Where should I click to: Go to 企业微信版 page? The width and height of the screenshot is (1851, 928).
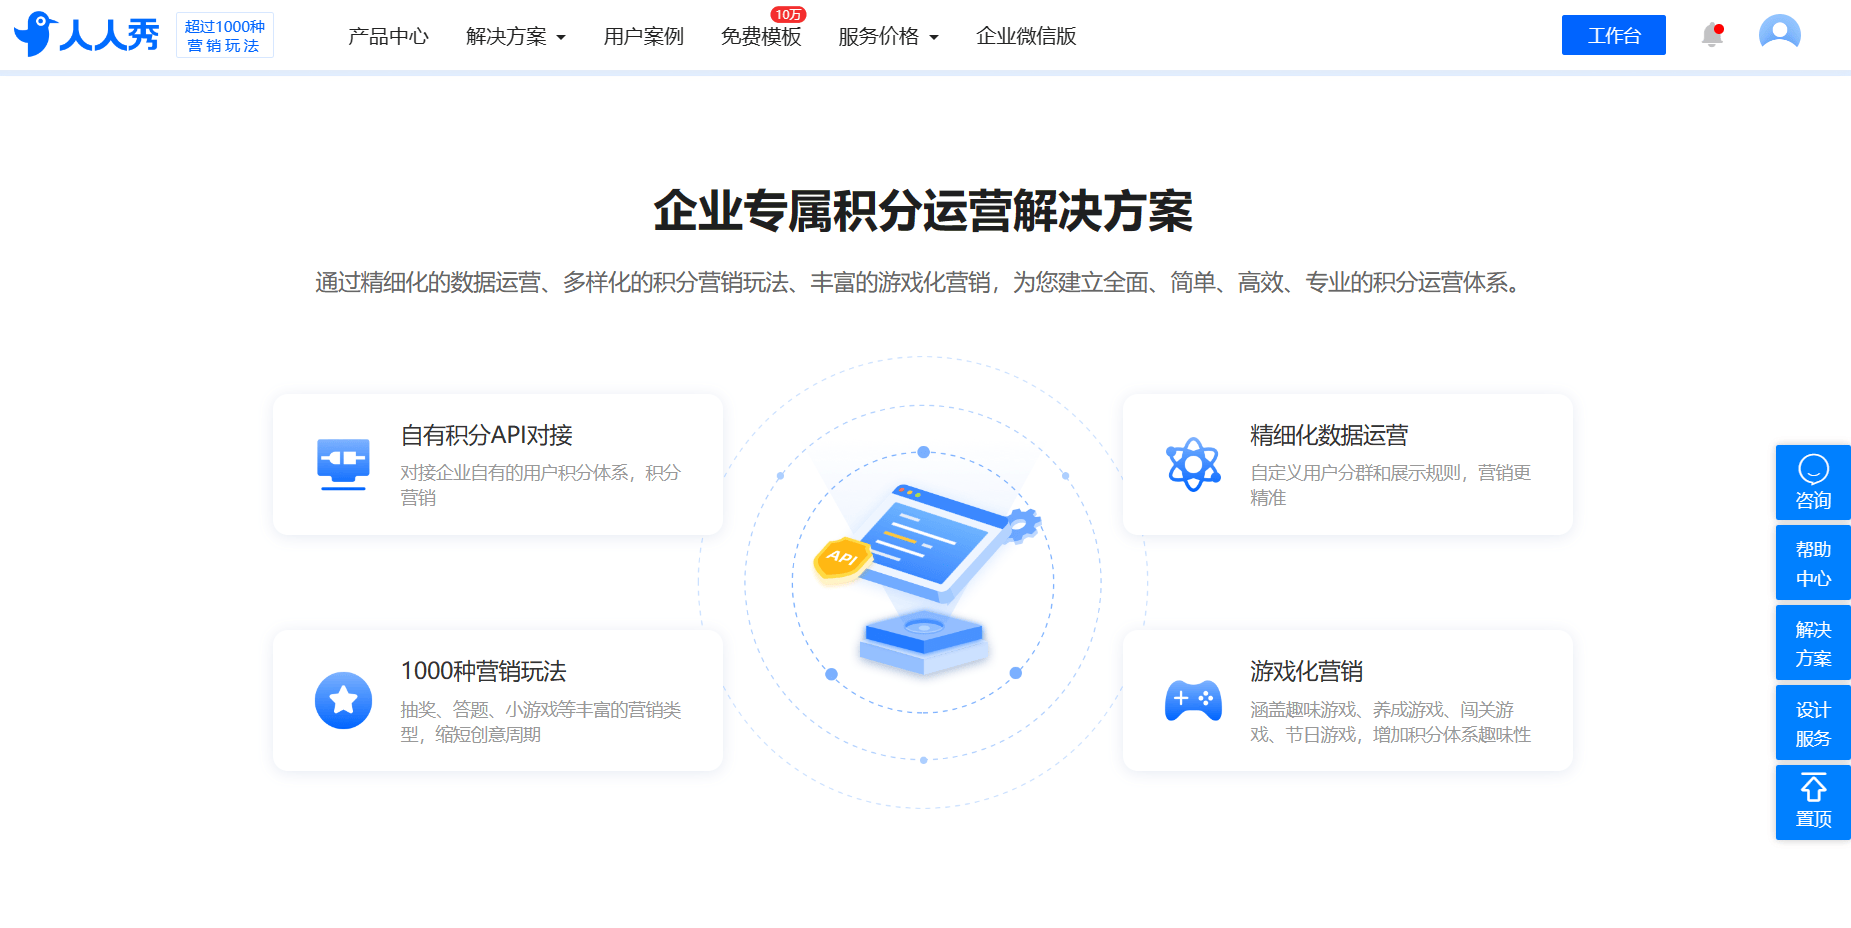click(x=1026, y=36)
